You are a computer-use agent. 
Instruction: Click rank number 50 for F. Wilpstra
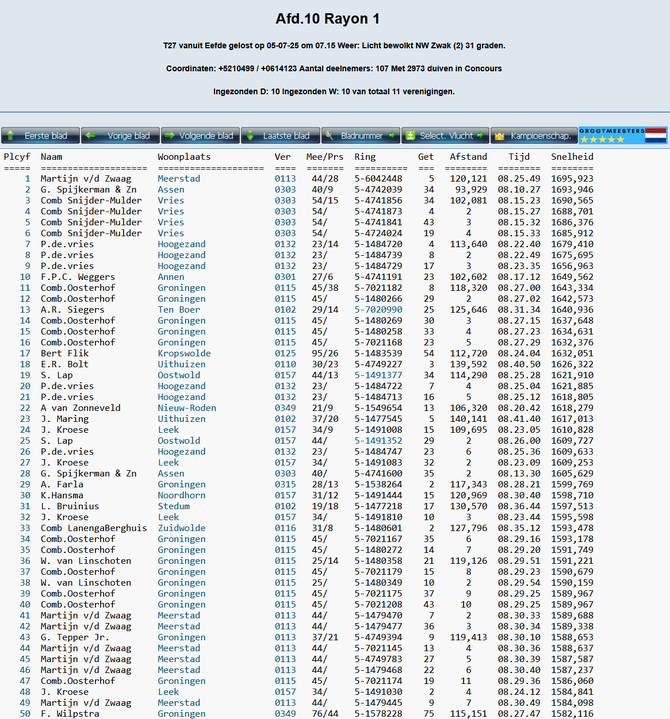pos(25,714)
